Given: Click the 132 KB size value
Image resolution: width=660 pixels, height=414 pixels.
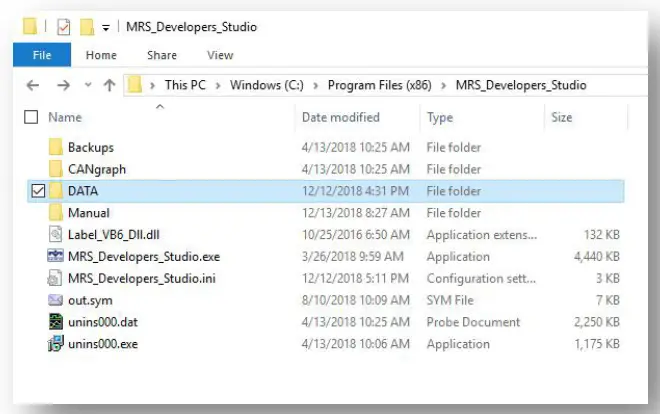Looking at the screenshot, I should (602, 235).
